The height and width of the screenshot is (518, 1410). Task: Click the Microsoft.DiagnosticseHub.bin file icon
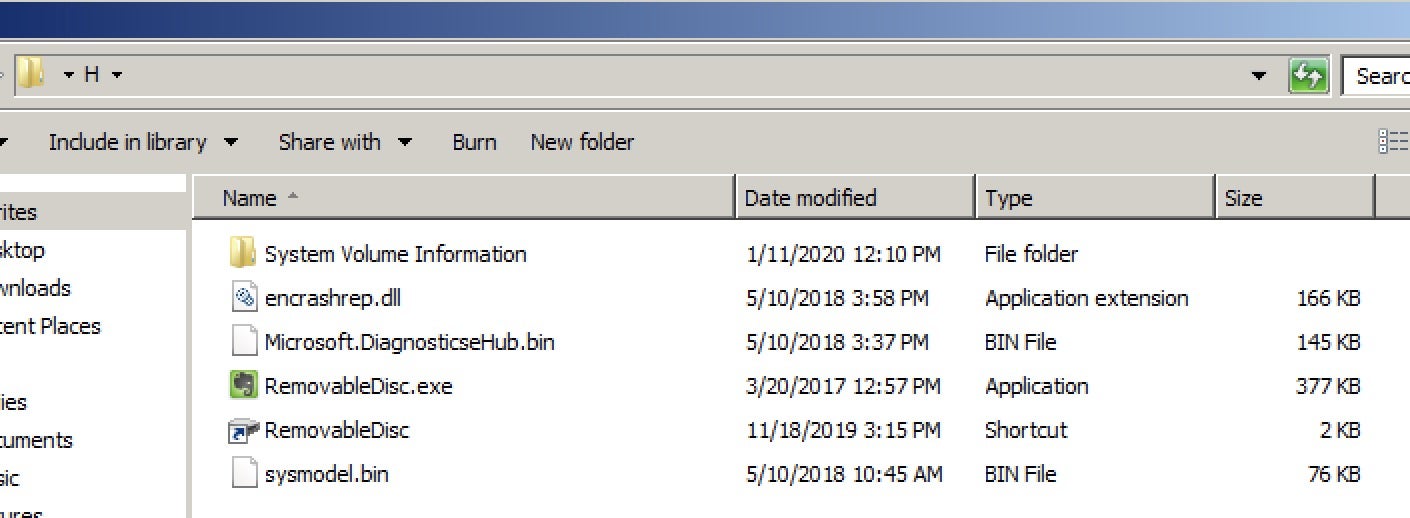tap(244, 342)
